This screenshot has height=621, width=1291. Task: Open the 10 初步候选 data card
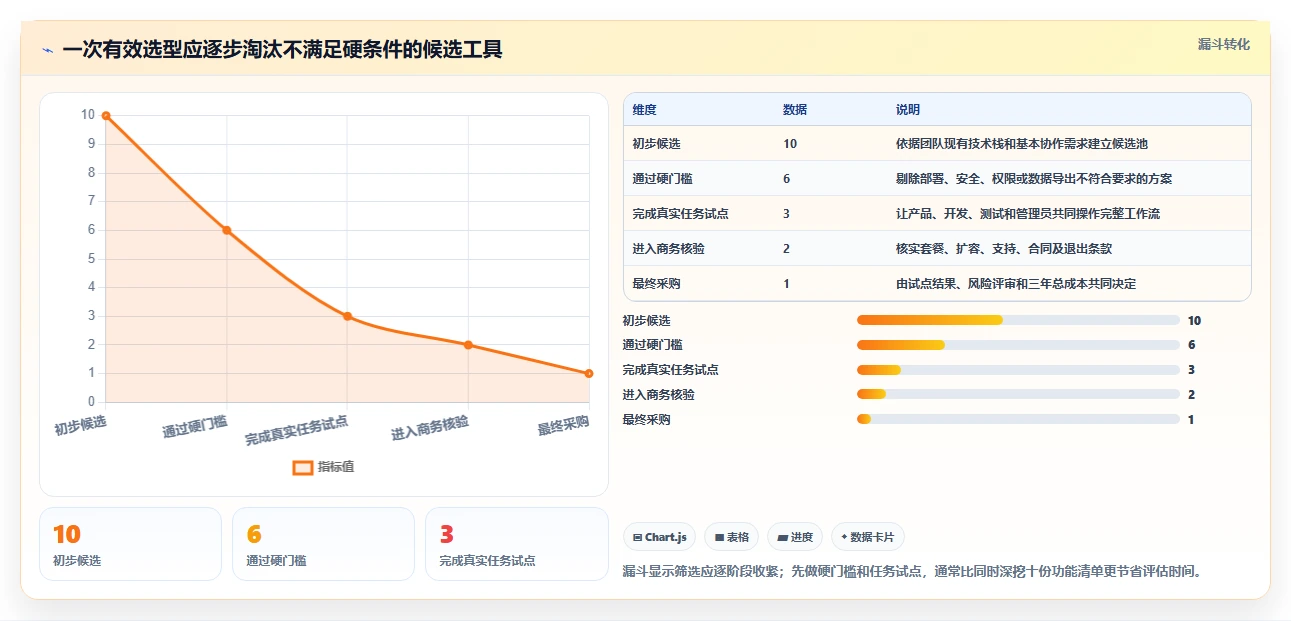(x=130, y=544)
